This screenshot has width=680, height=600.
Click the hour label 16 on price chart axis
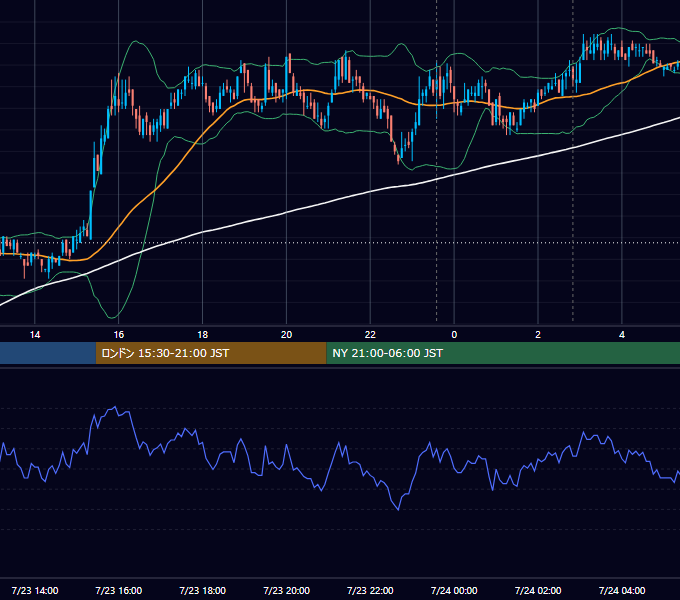click(x=118, y=335)
